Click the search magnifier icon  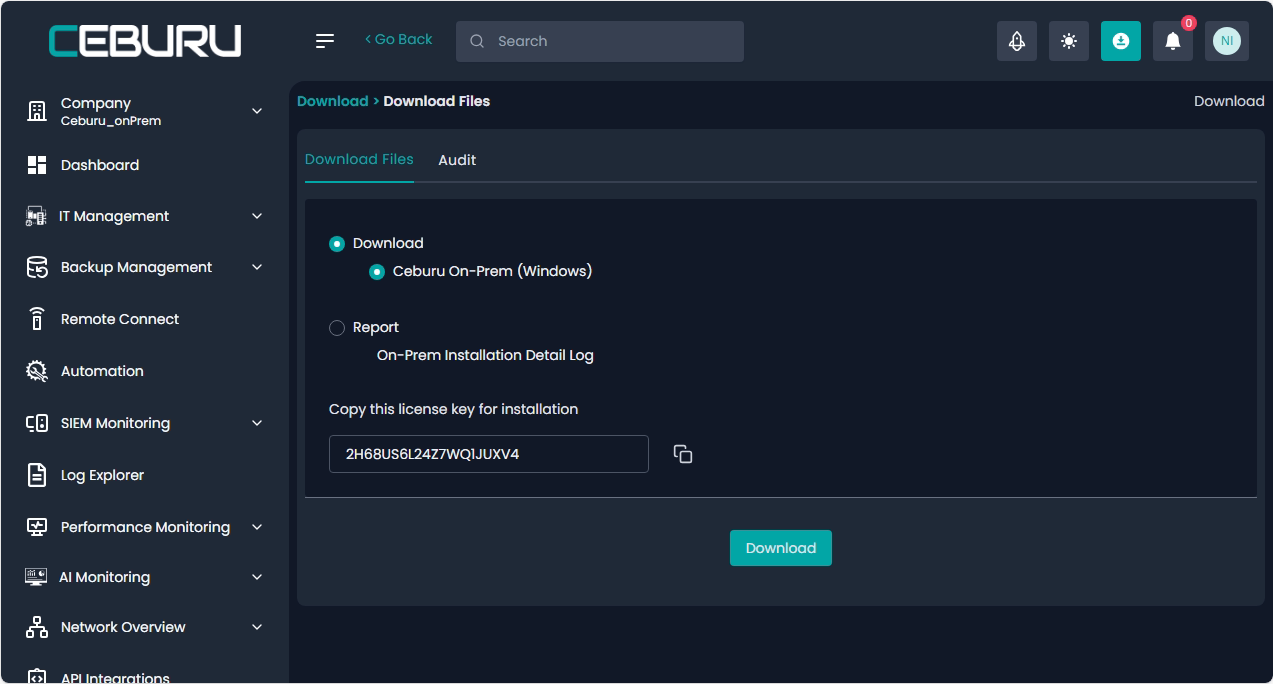(x=477, y=41)
